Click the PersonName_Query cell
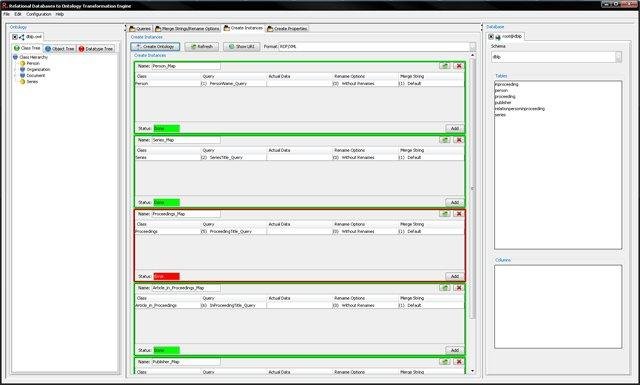The width and height of the screenshot is (640, 385). tap(233, 83)
